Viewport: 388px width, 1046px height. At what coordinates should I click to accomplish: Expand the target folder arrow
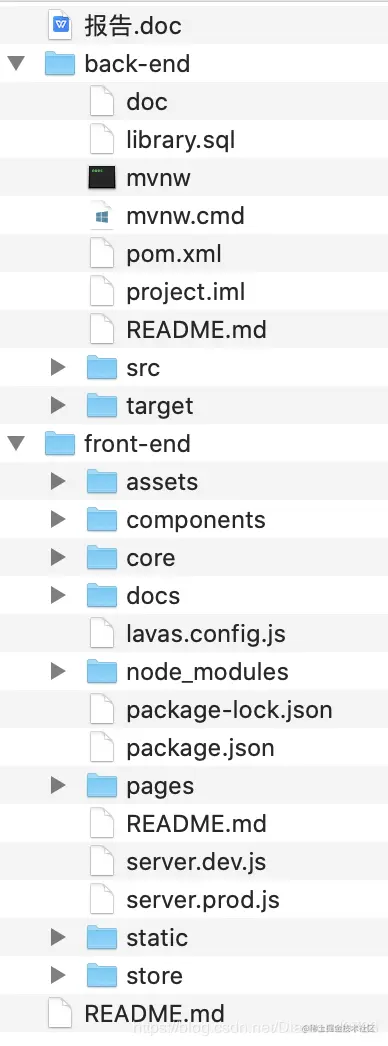tap(59, 406)
